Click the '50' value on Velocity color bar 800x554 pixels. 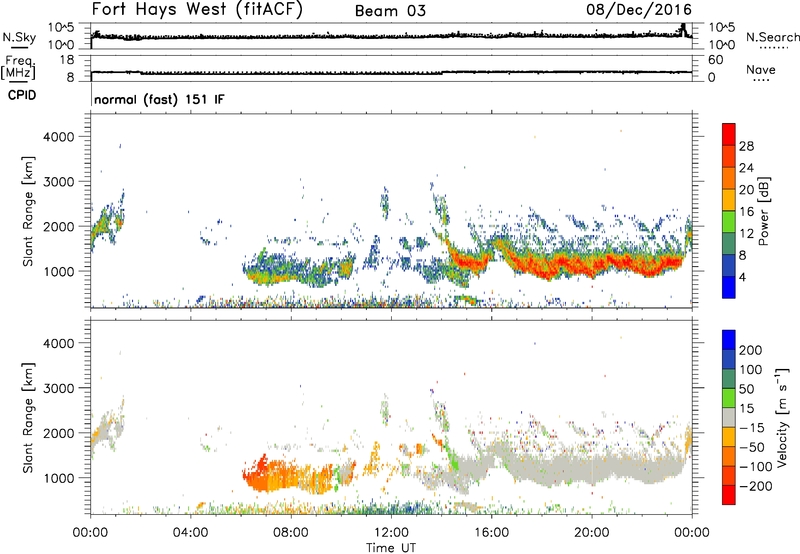tap(746, 389)
